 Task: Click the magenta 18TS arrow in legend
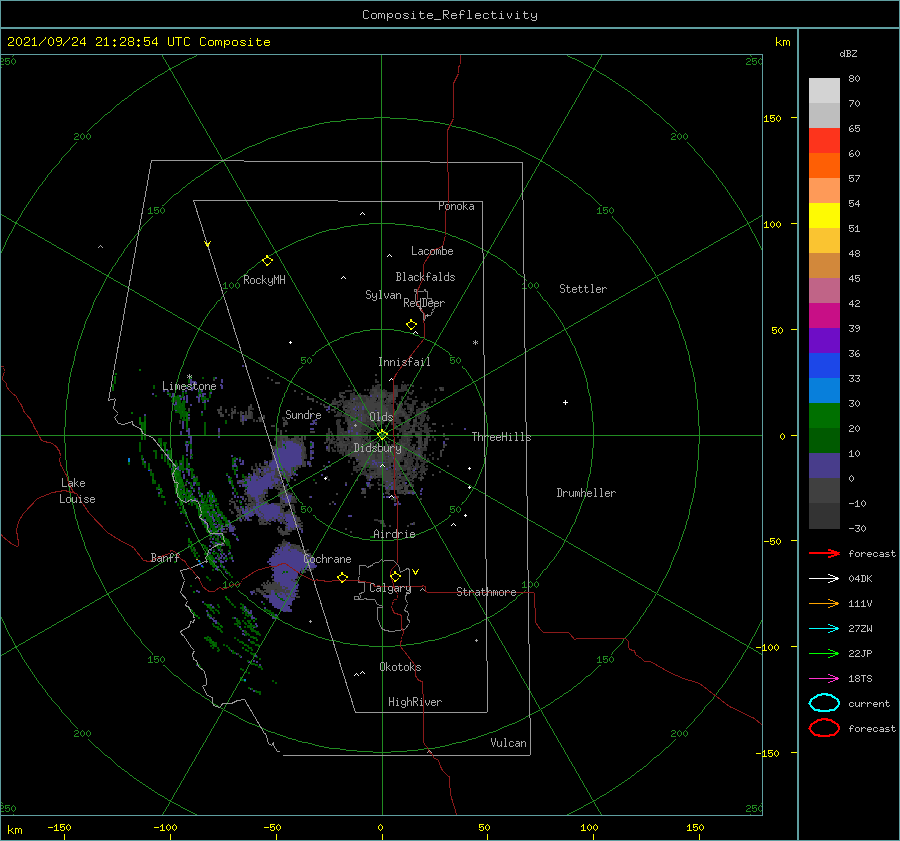(824, 679)
